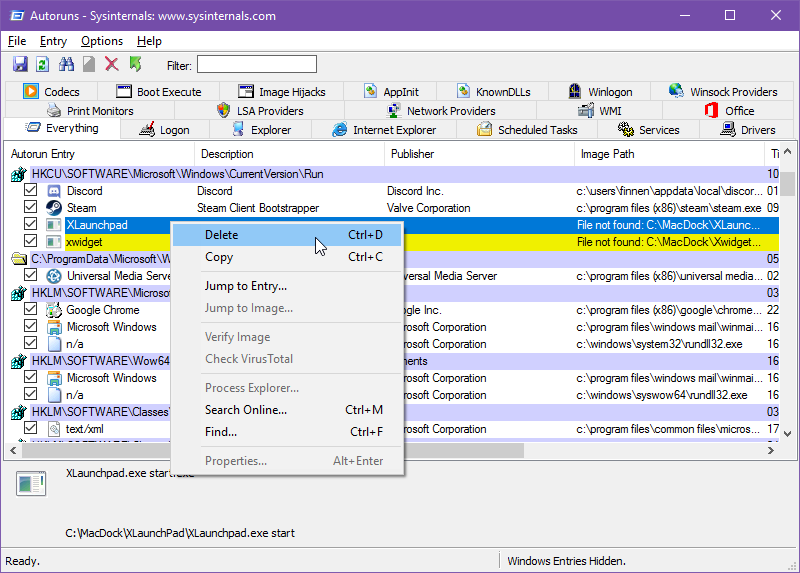Switch to the Drivers tab
800x573 pixels.
point(747,130)
